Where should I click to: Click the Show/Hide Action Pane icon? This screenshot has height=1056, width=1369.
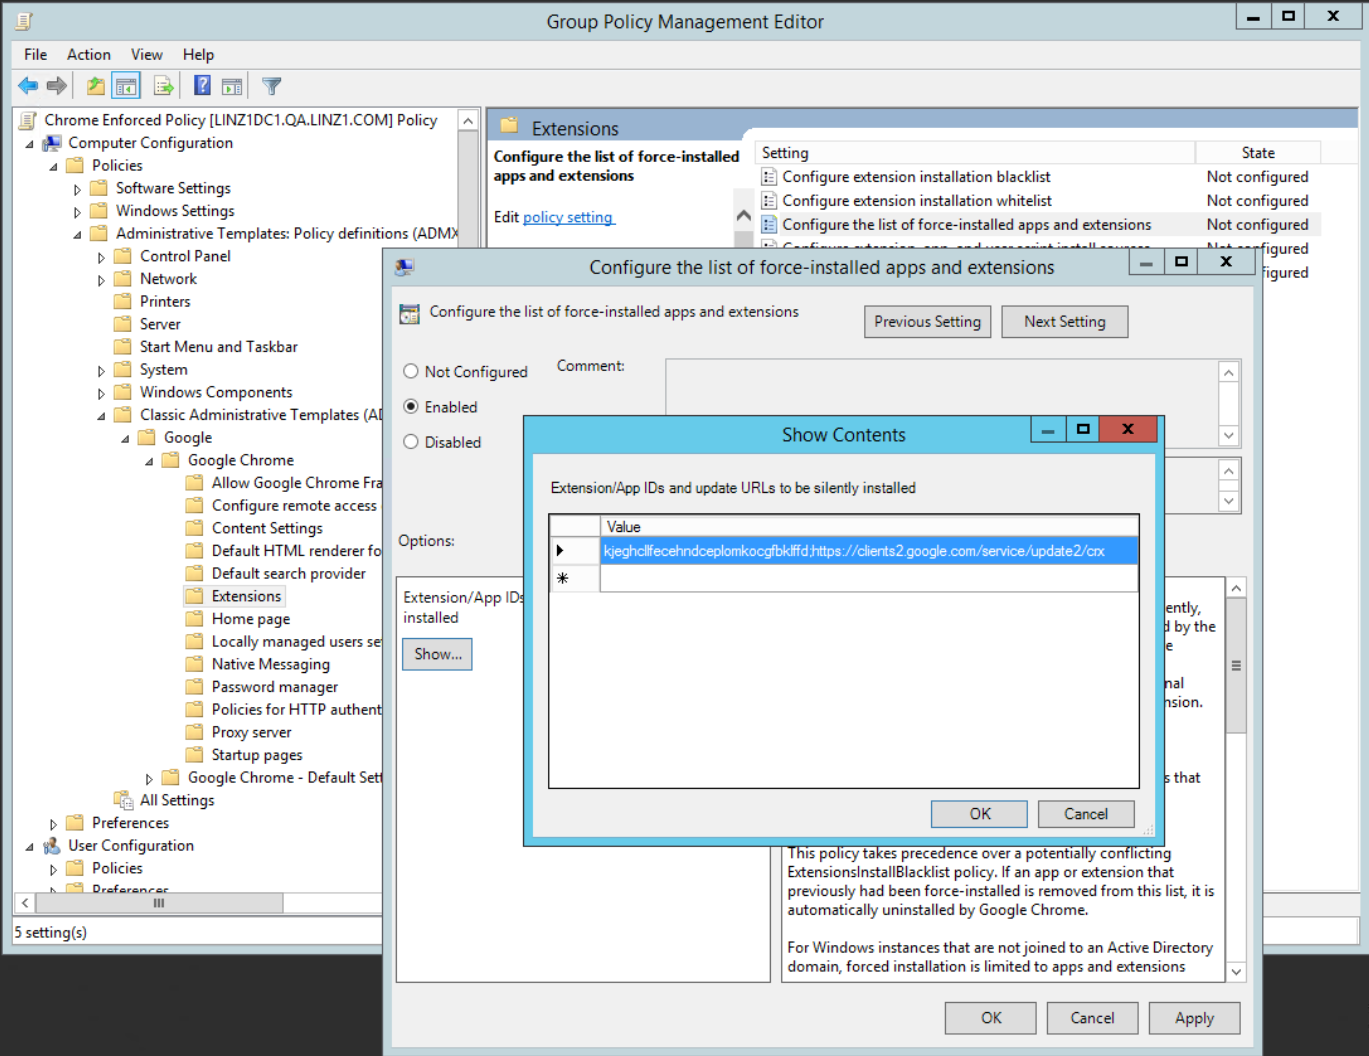232,86
